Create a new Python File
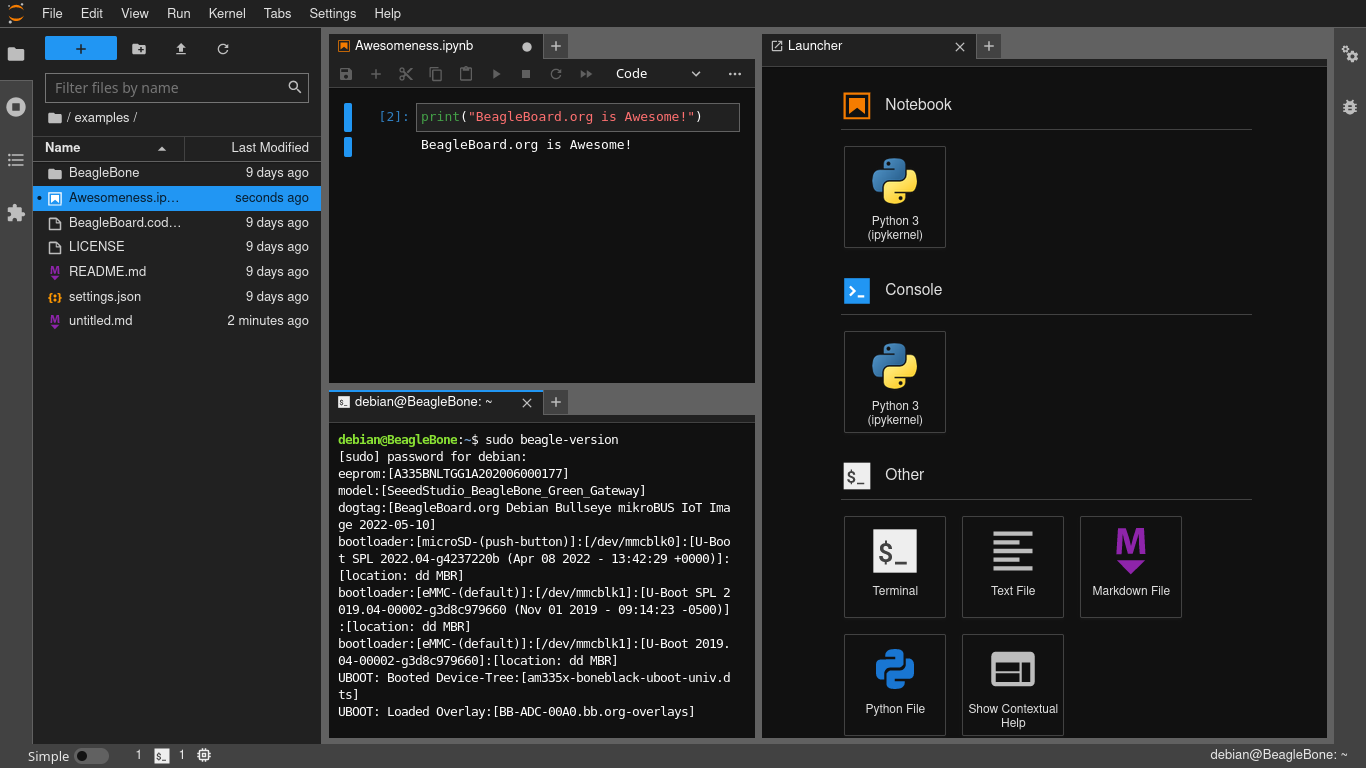This screenshot has height=768, width=1366. pos(895,685)
